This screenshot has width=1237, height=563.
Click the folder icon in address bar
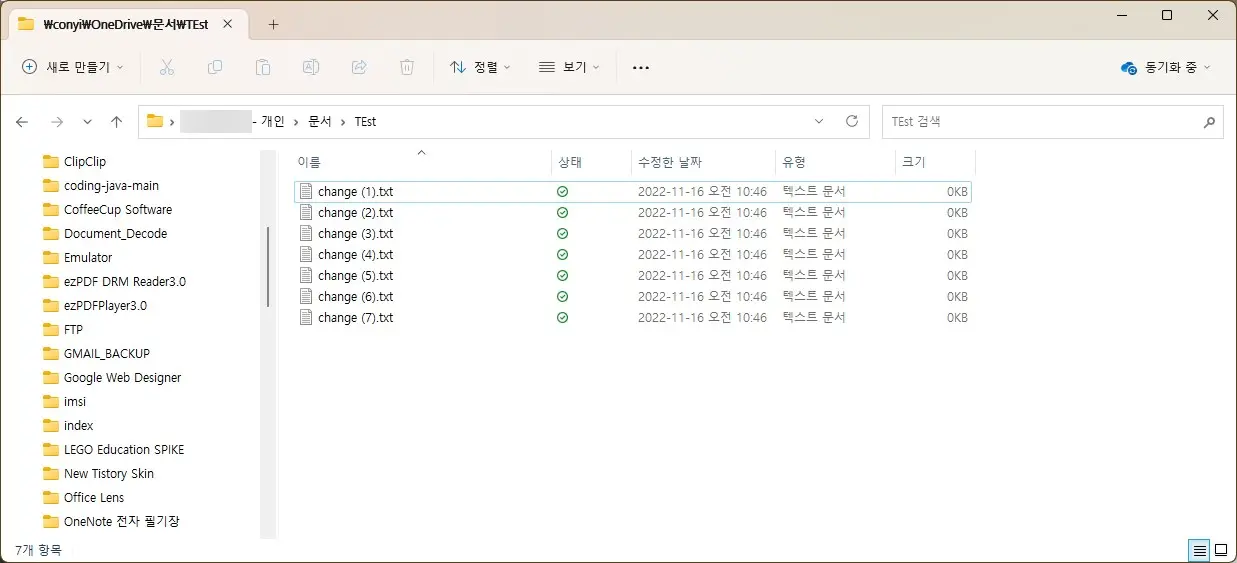[x=155, y=121]
